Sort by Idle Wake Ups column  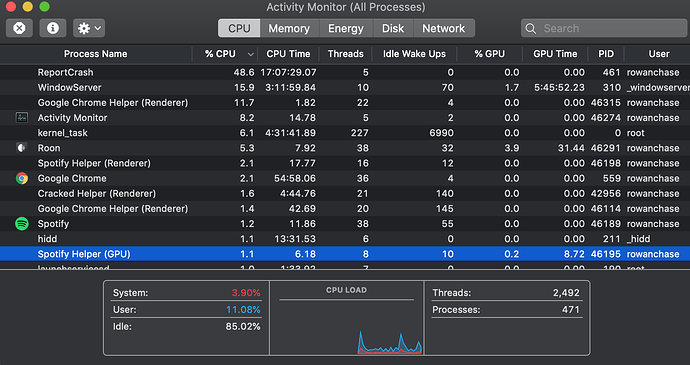pos(414,54)
